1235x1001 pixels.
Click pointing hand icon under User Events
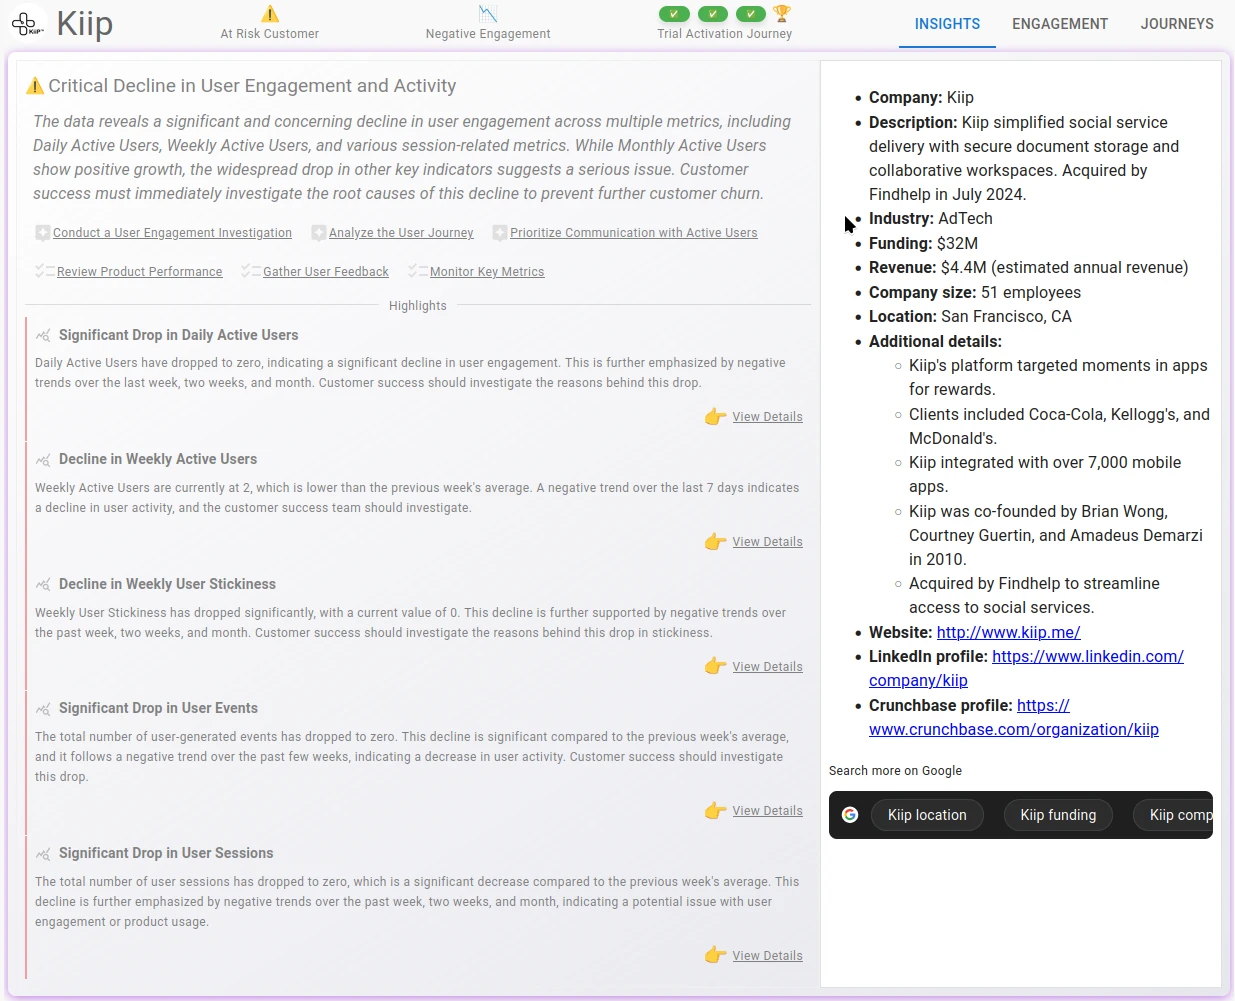(715, 810)
